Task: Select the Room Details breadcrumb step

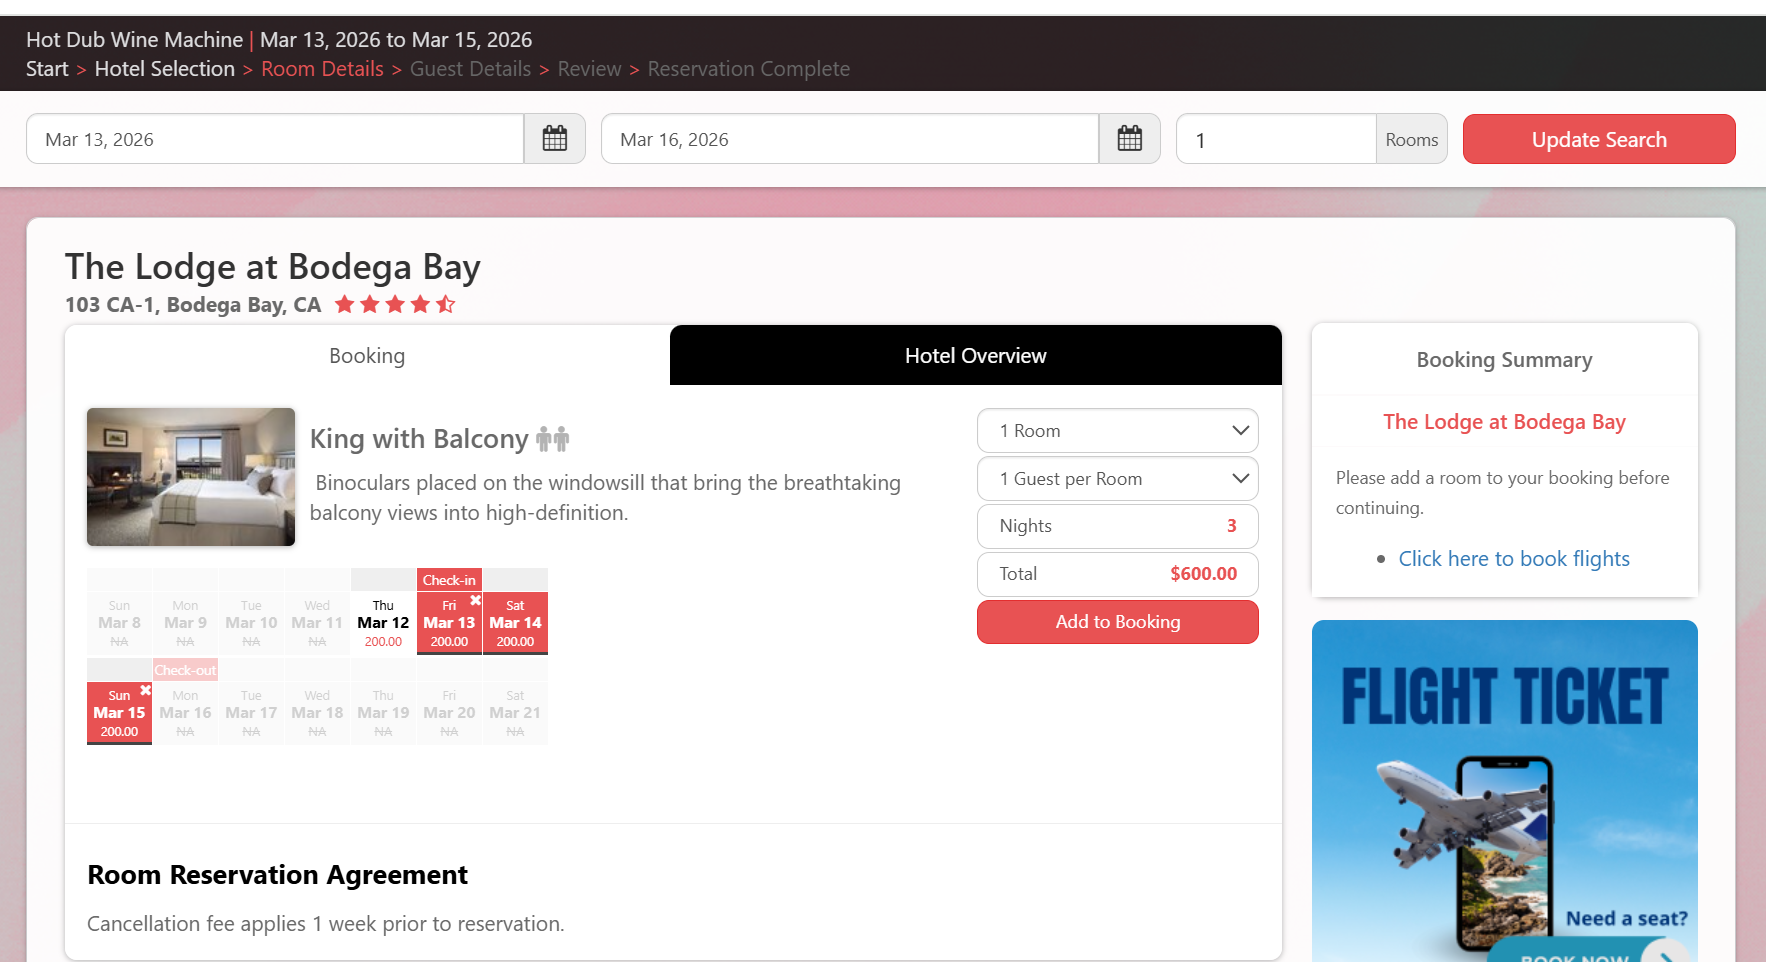Action: tap(322, 69)
